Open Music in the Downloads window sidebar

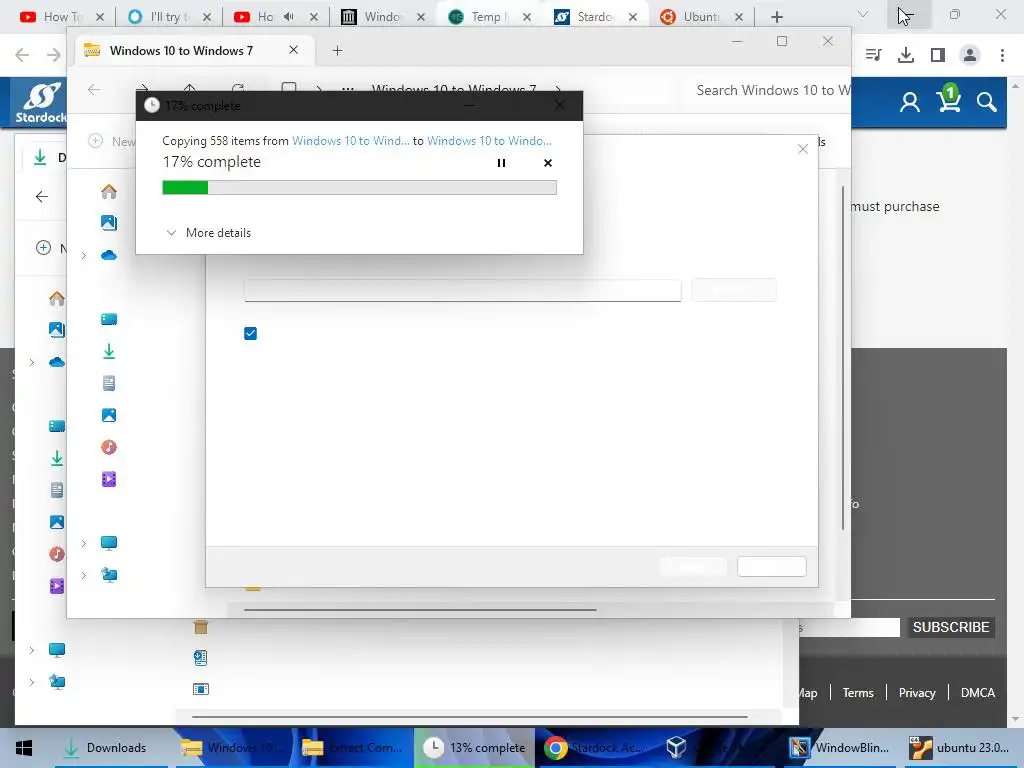coord(57,554)
